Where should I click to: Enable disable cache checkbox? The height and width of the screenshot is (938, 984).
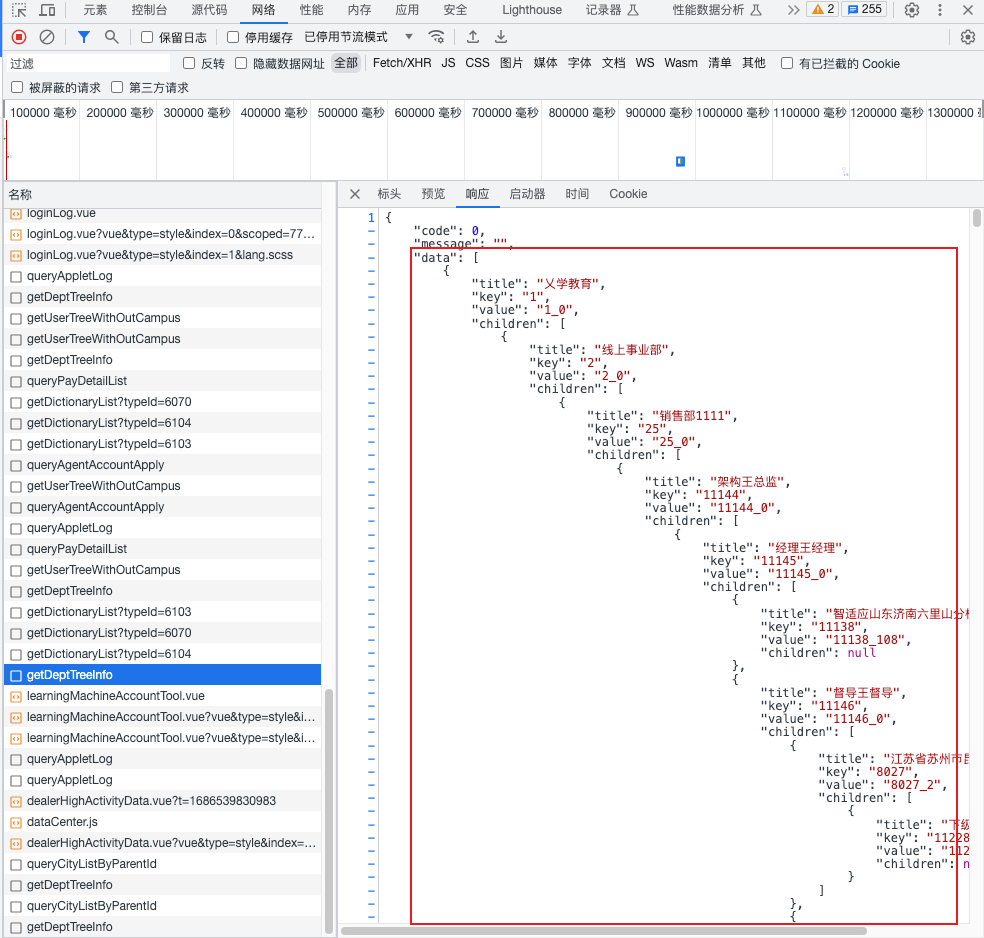click(233, 37)
